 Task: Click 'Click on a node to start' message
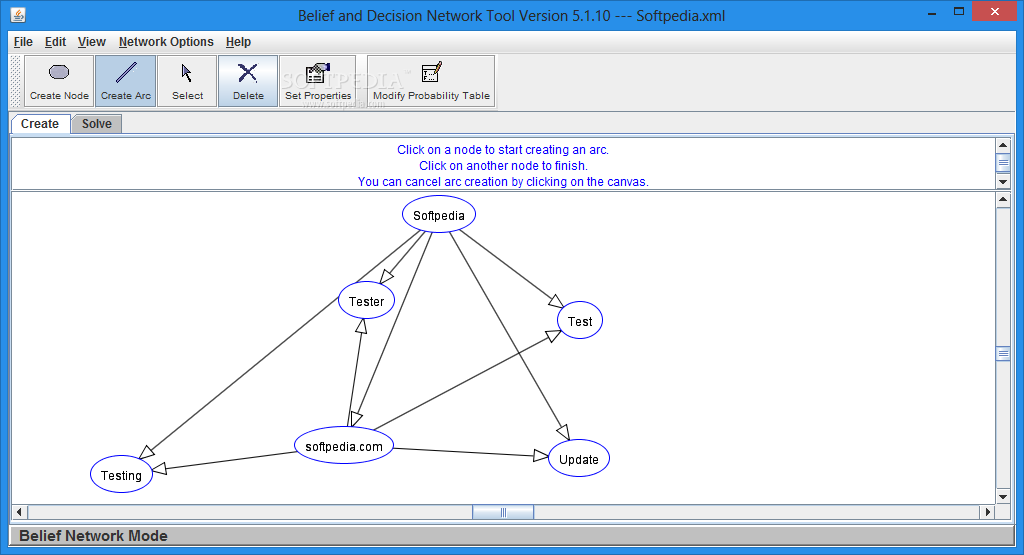tap(503, 150)
